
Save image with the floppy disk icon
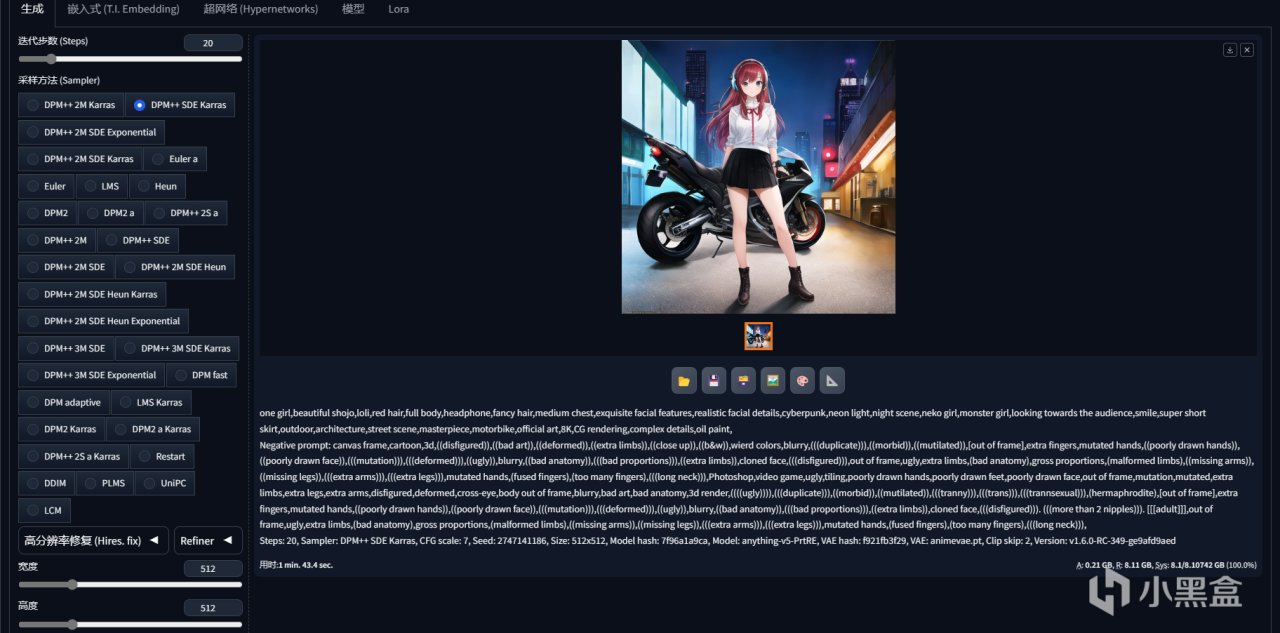pyautogui.click(x=713, y=380)
